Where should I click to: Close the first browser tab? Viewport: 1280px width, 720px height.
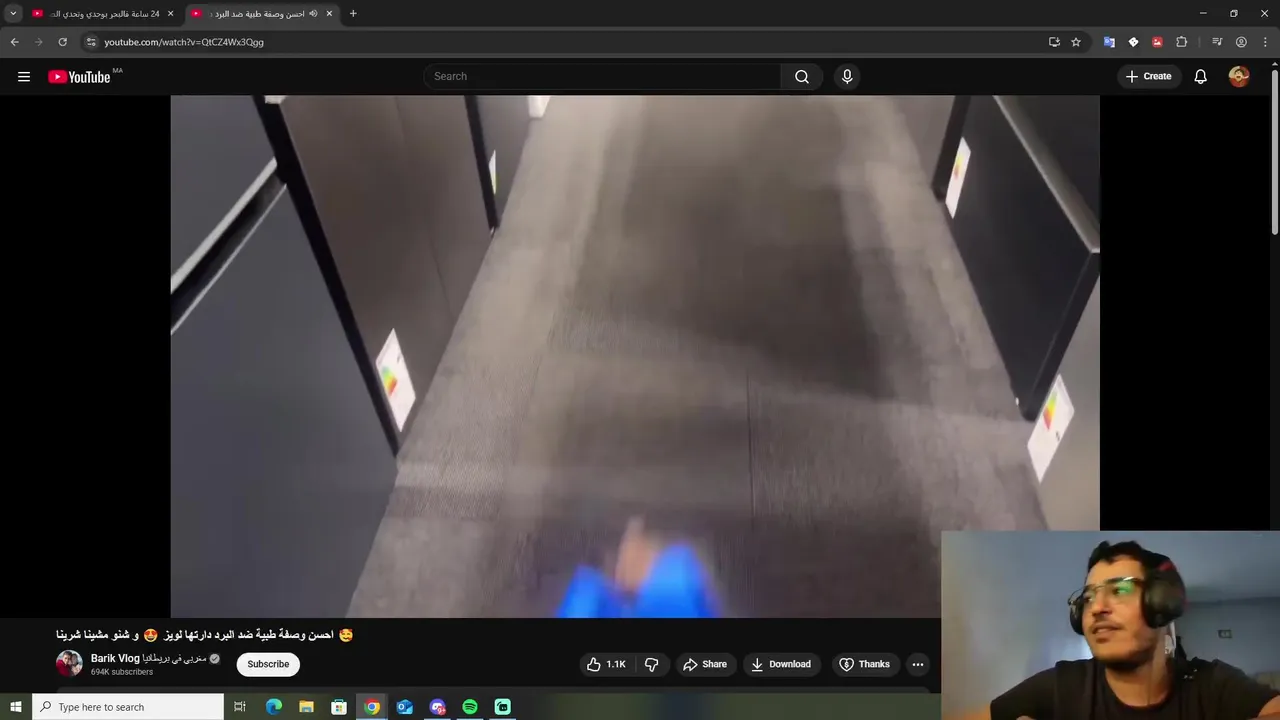pyautogui.click(x=170, y=14)
